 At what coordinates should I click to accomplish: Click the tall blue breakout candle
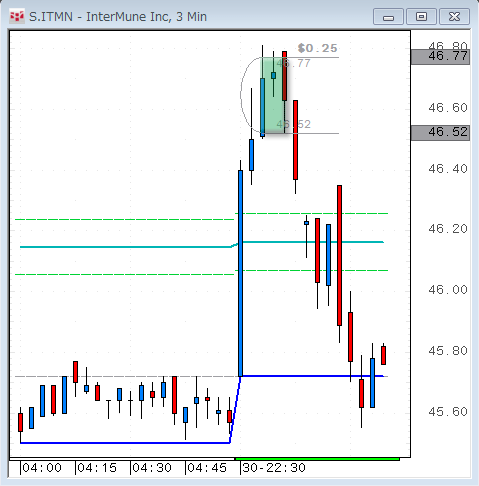(240, 273)
